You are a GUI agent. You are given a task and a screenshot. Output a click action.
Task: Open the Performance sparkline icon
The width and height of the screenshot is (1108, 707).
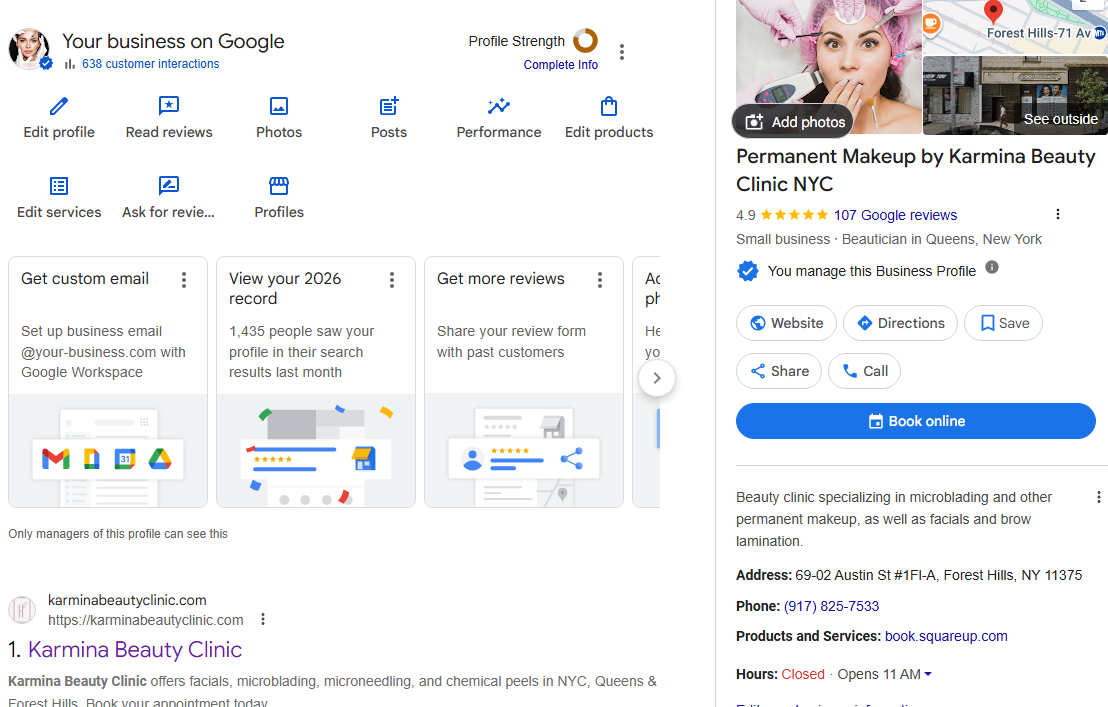(498, 107)
